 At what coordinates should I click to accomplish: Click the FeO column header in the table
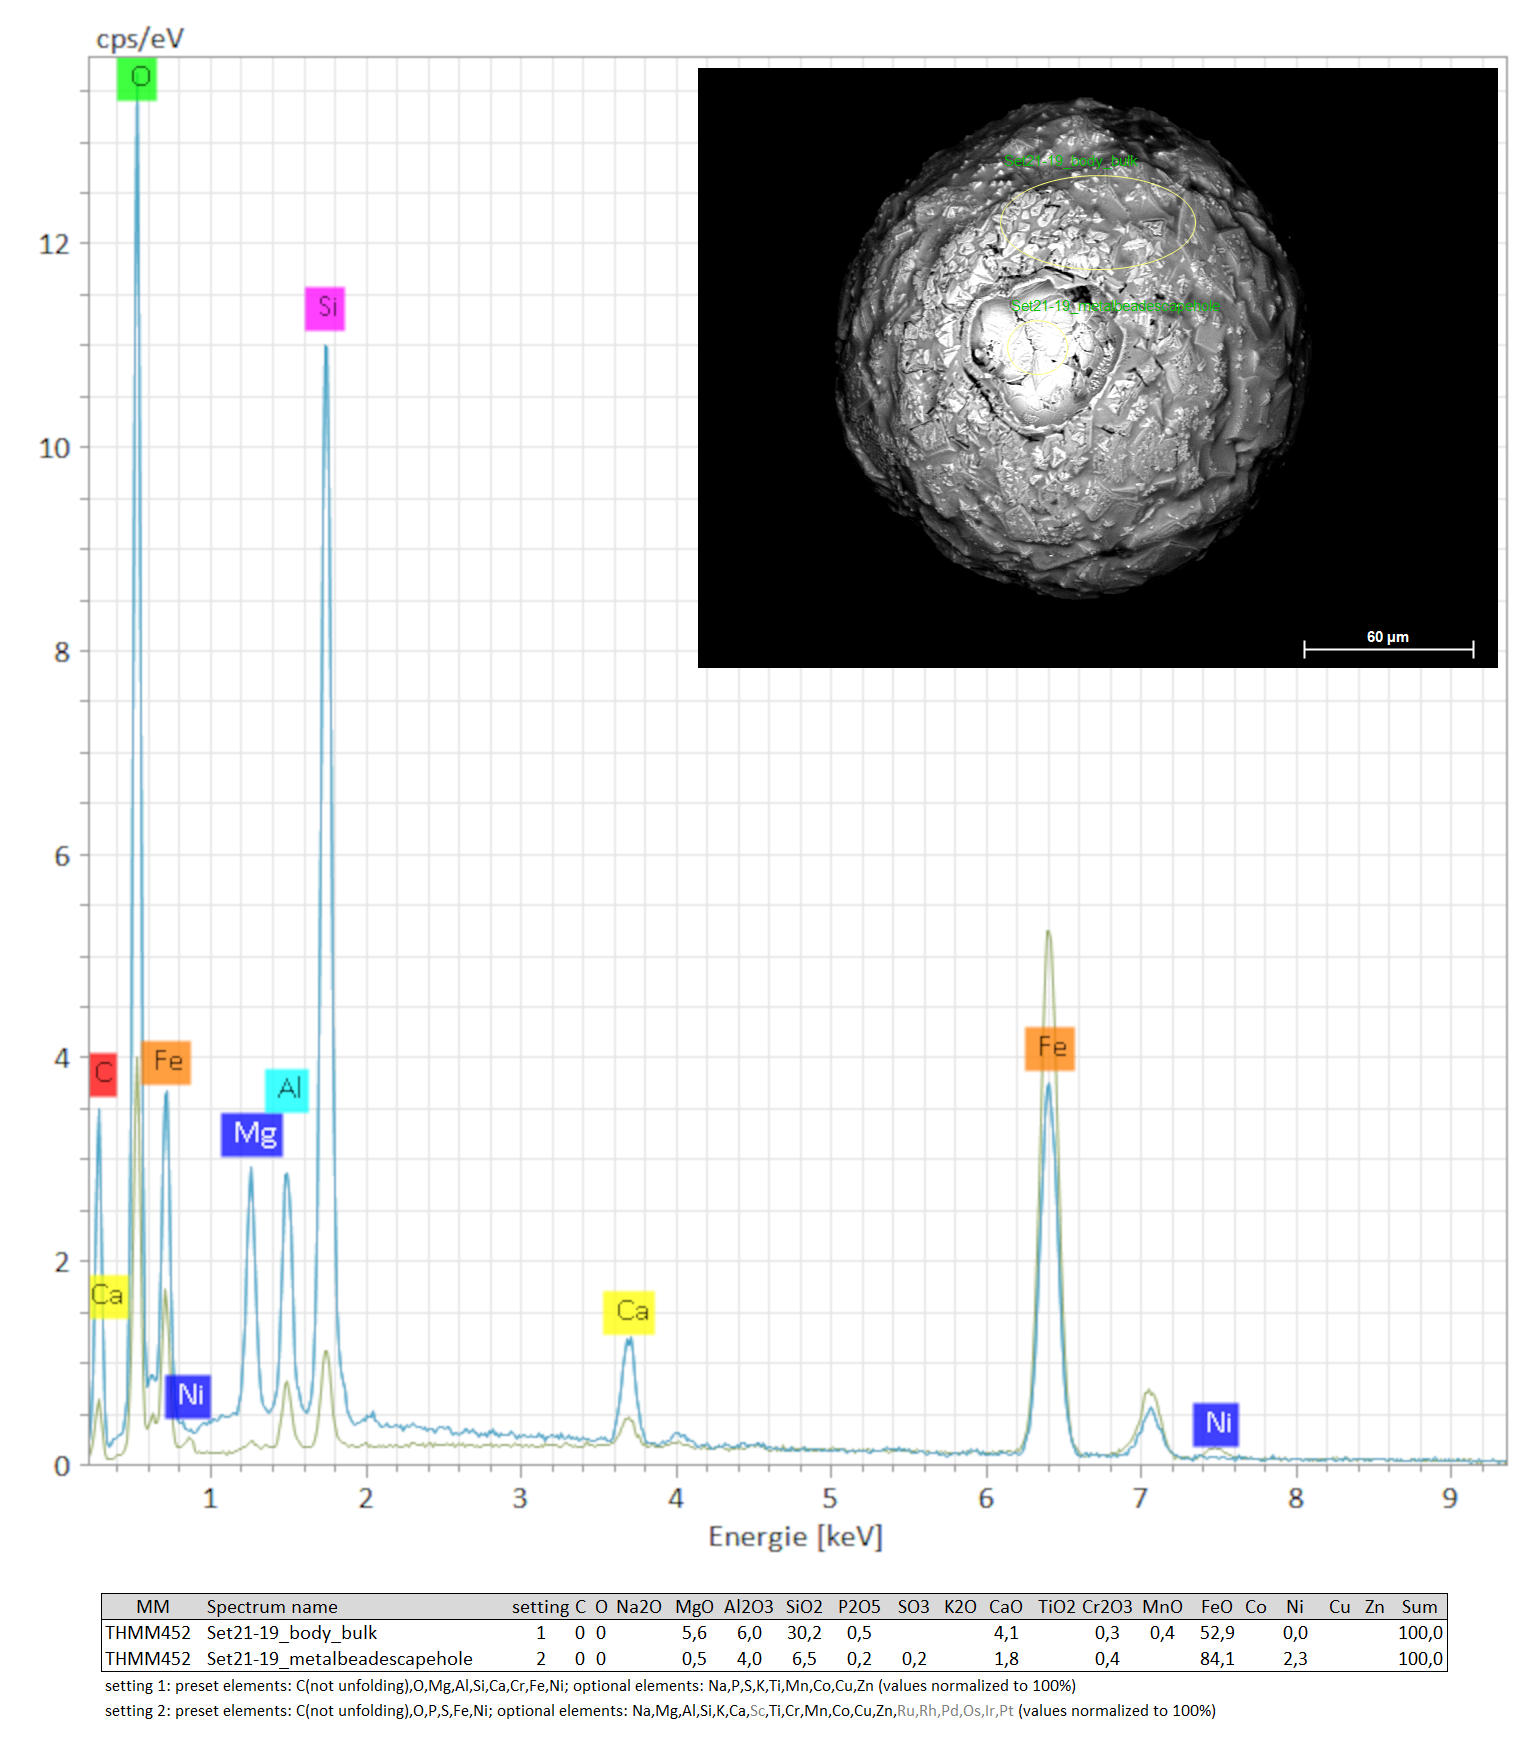click(x=1216, y=1606)
